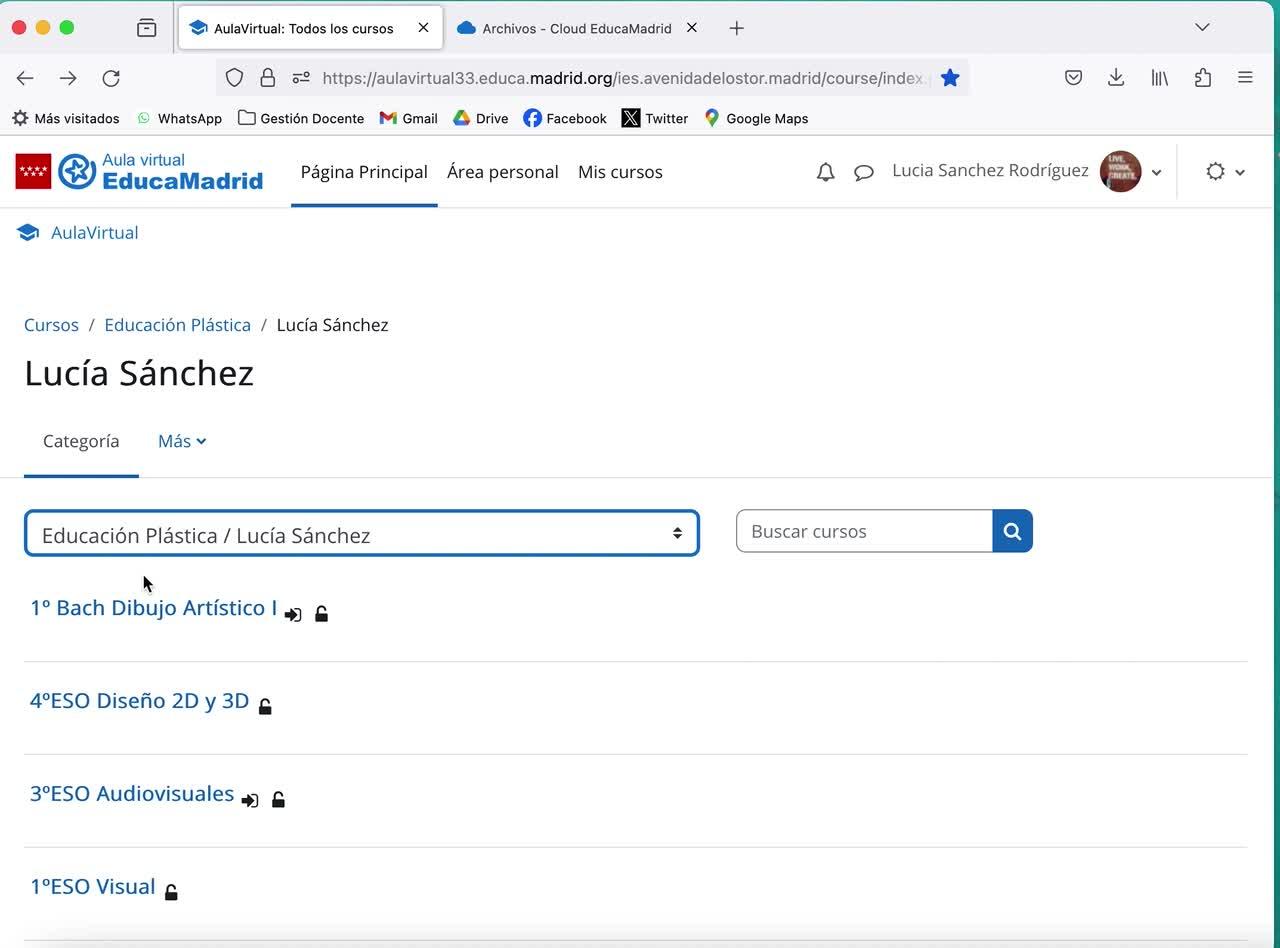Open the Google Maps bookmark

(756, 118)
